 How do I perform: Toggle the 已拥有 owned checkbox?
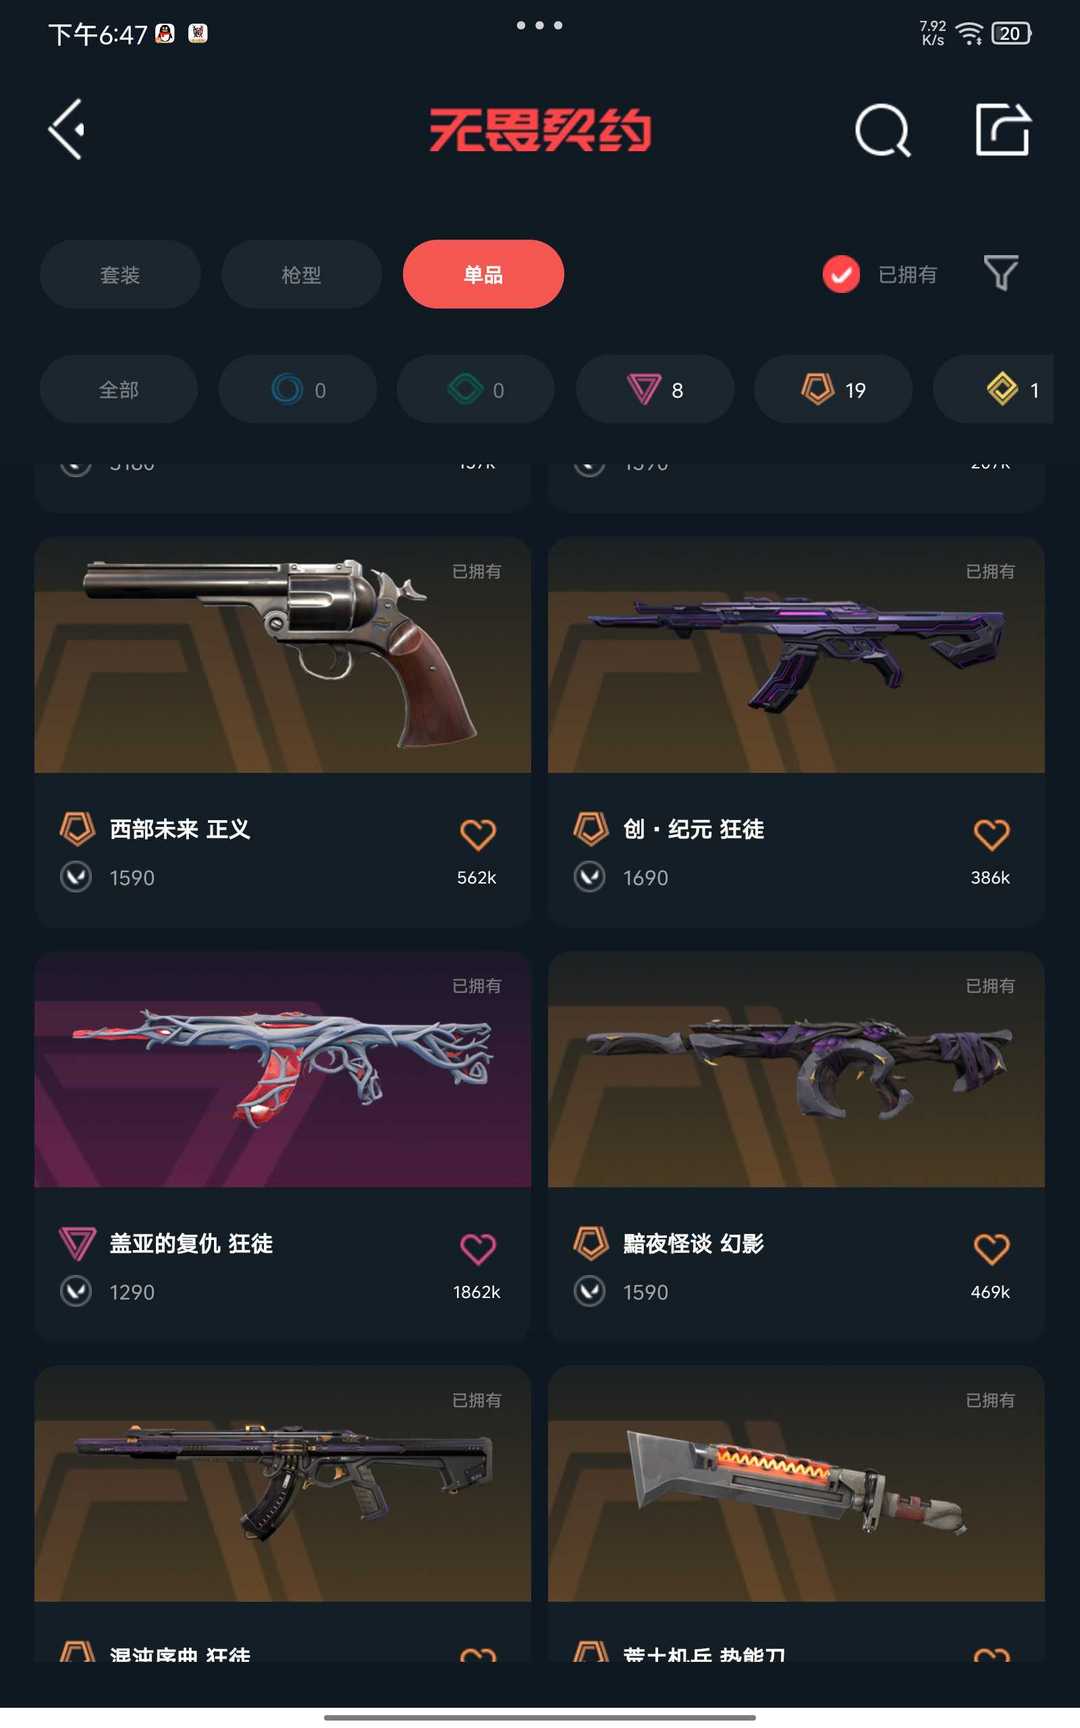[x=841, y=274]
